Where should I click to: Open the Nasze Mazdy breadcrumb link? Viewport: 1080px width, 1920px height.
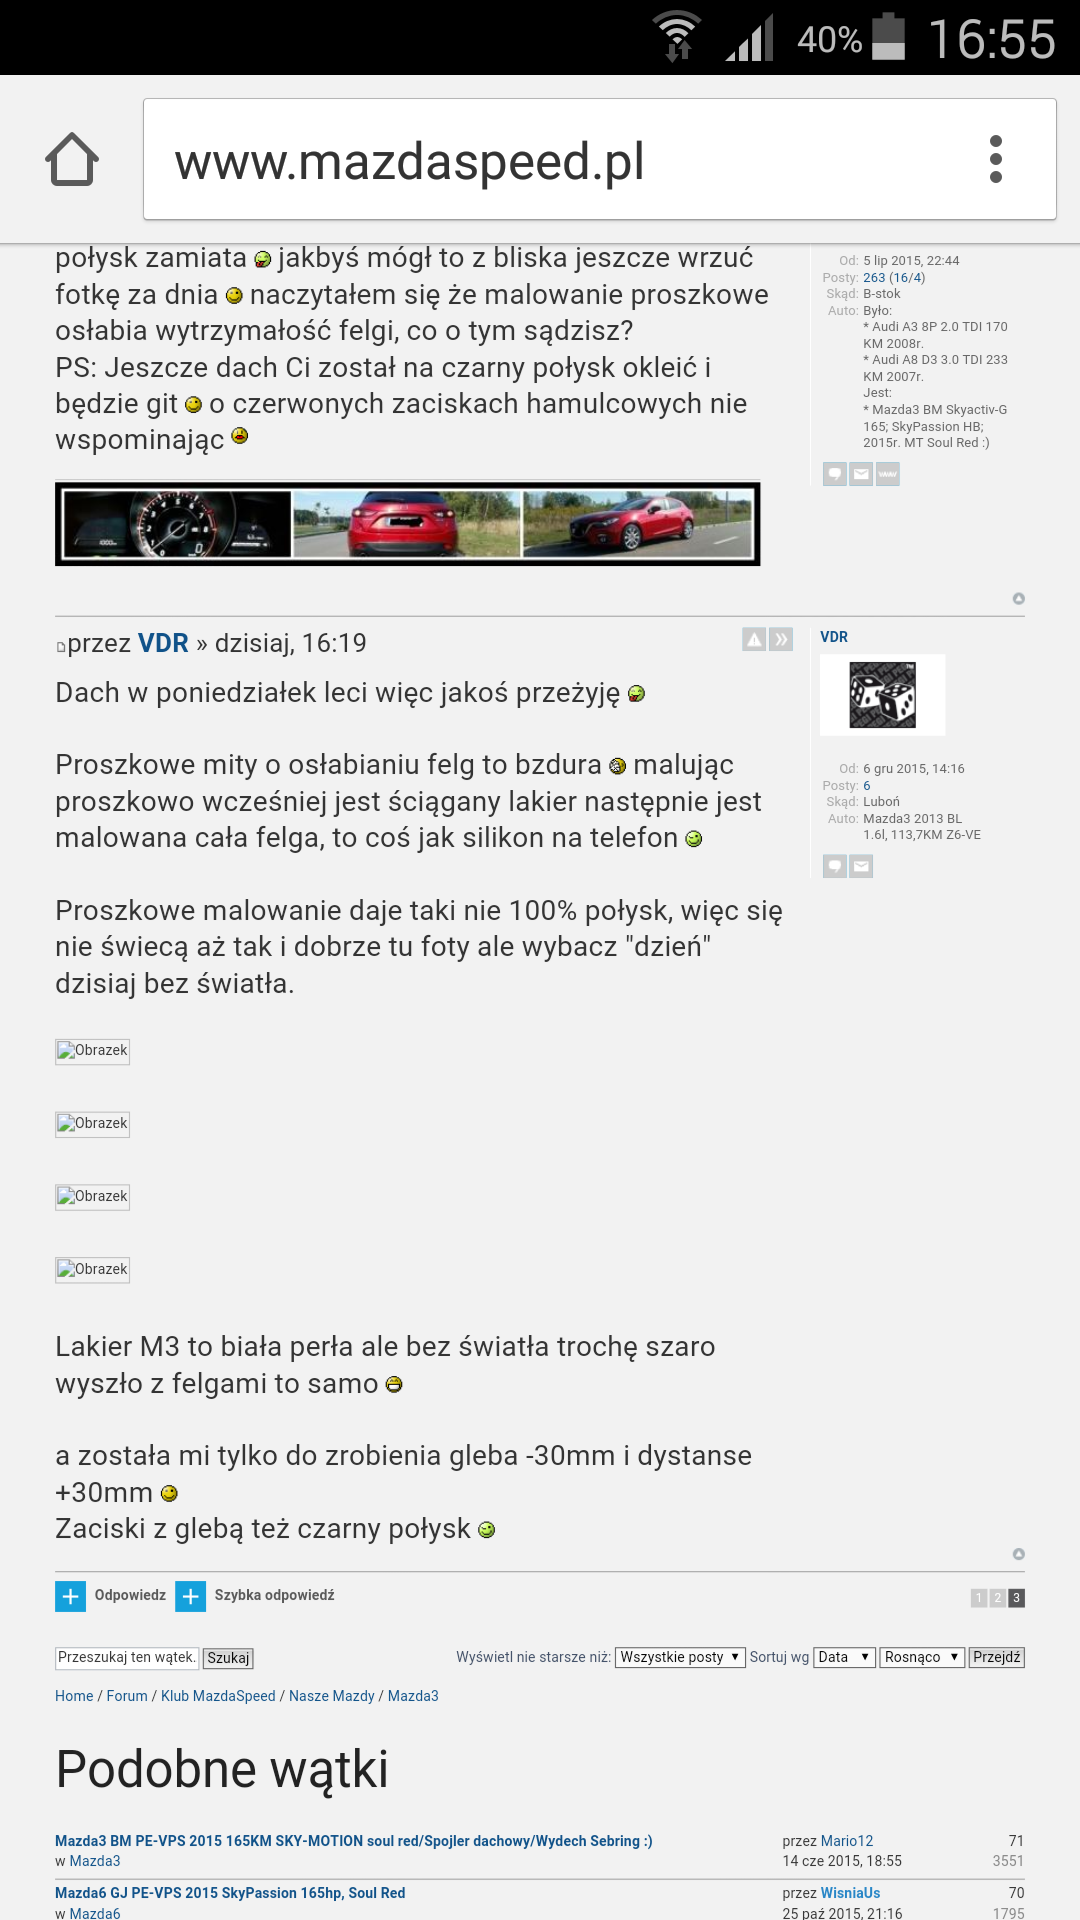coord(331,1696)
